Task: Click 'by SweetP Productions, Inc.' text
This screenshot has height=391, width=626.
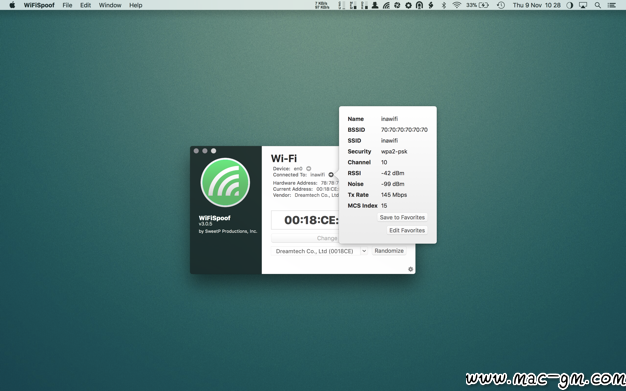Action: point(228,231)
